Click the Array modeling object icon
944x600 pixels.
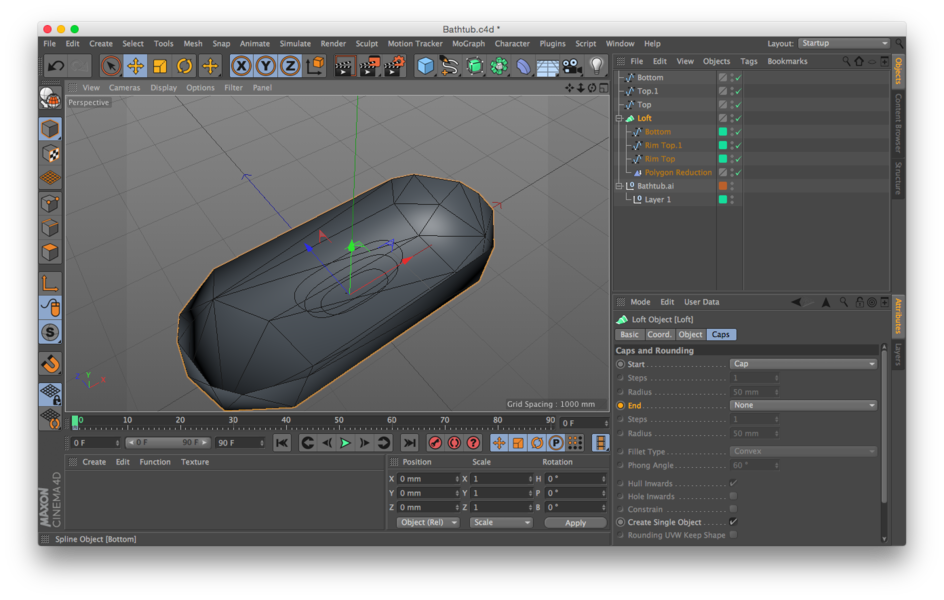tap(499, 66)
